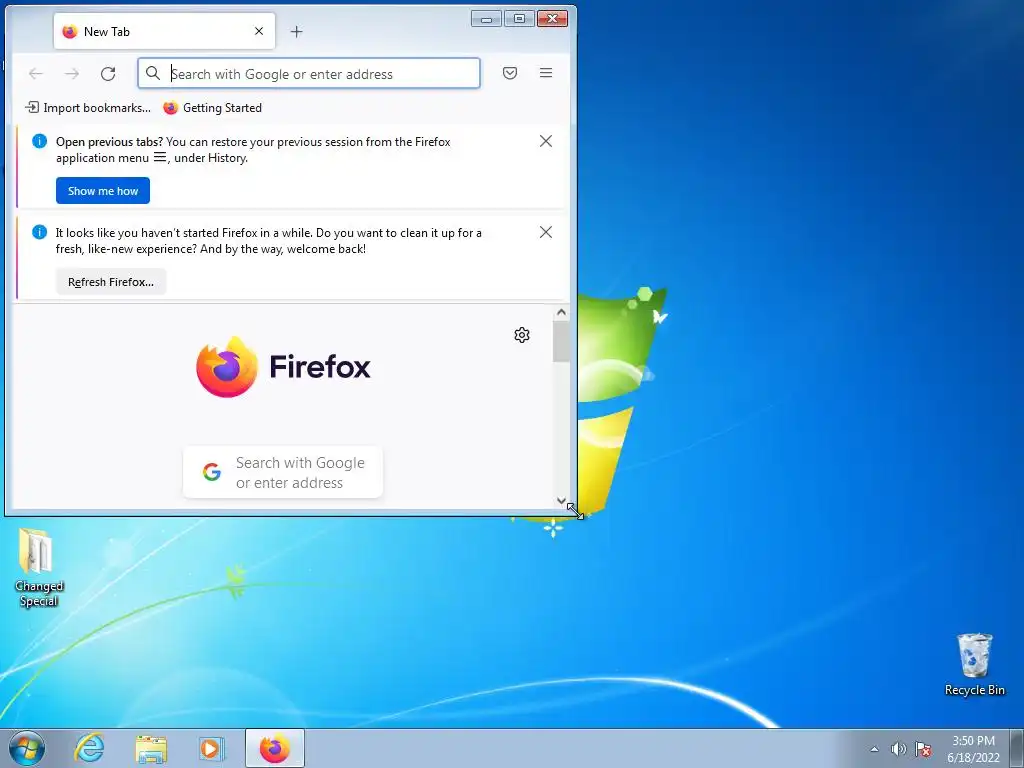This screenshot has height=768, width=1024.
Task: Click the Firefox logo on the page
Action: (283, 366)
